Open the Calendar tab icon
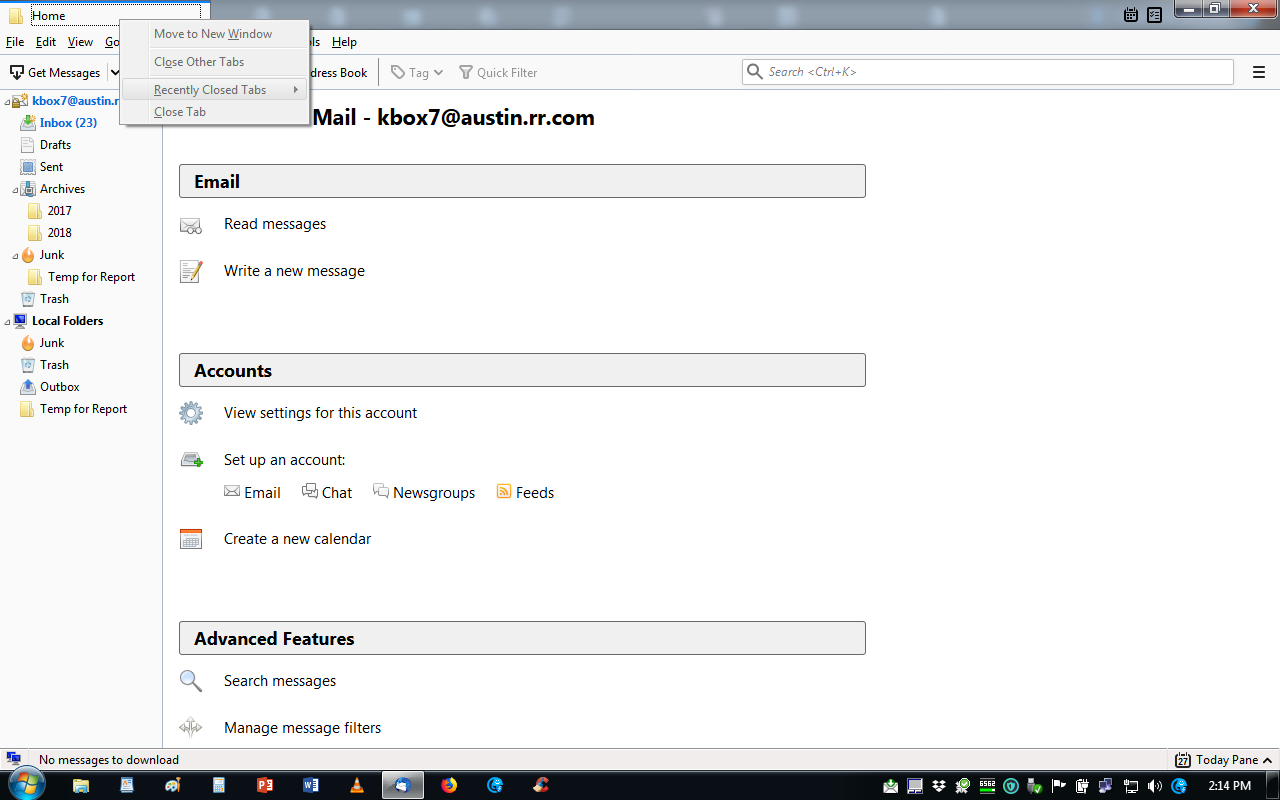This screenshot has height=800, width=1280. [x=1131, y=15]
